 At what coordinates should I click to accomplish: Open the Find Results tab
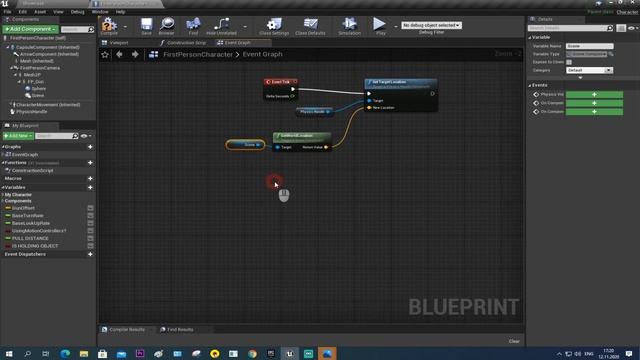(180, 329)
